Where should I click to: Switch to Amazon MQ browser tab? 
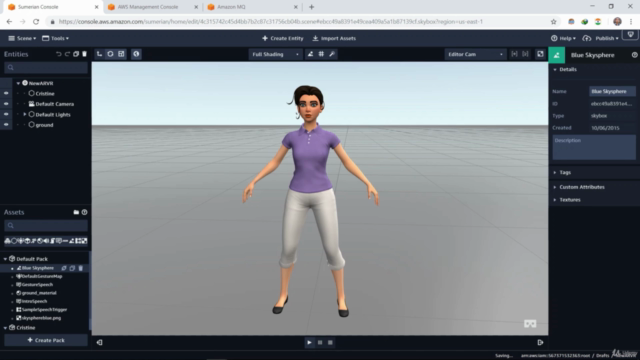[252, 7]
